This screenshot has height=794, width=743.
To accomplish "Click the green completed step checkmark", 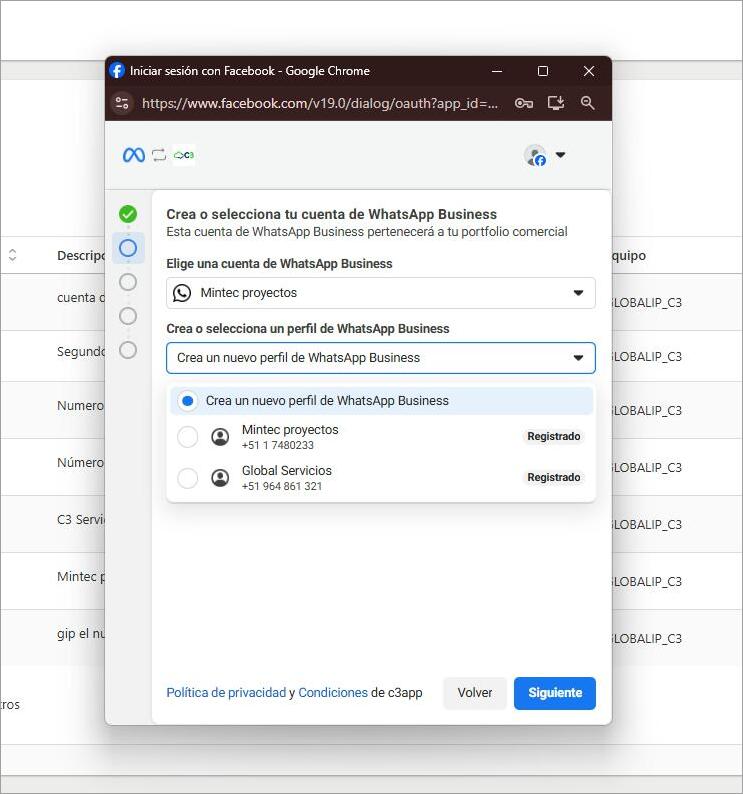I will coord(128,214).
